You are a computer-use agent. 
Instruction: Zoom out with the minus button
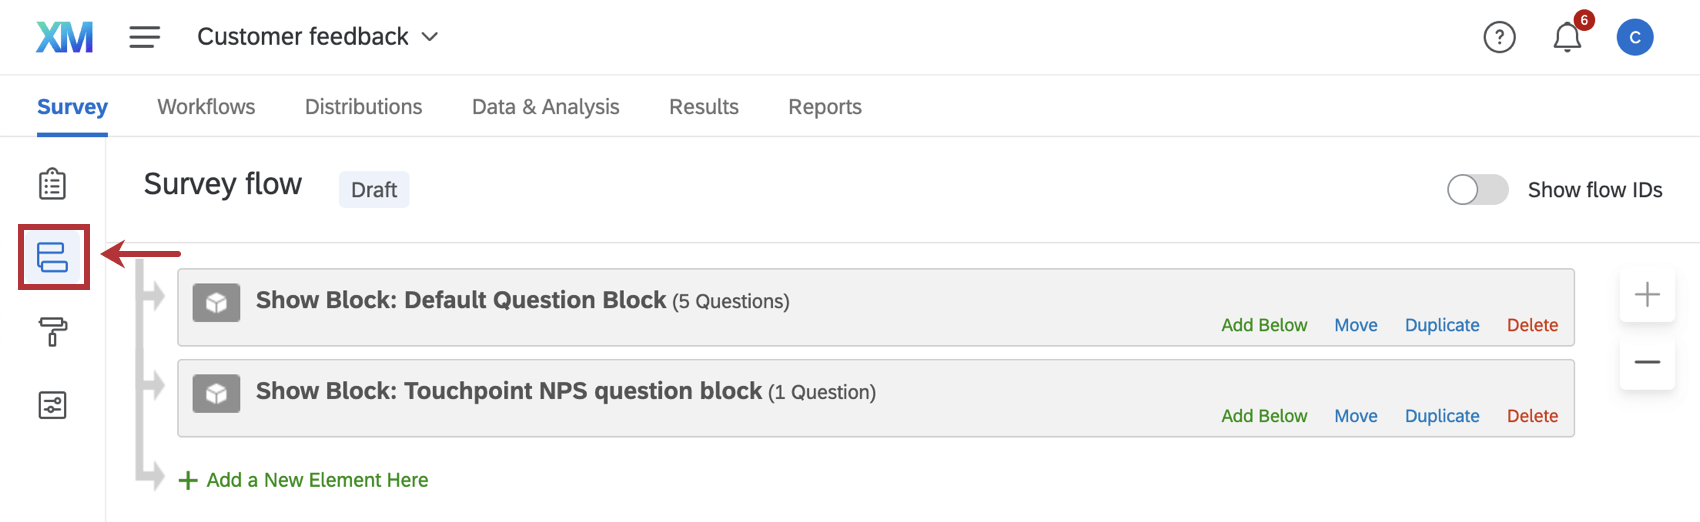tap(1647, 362)
